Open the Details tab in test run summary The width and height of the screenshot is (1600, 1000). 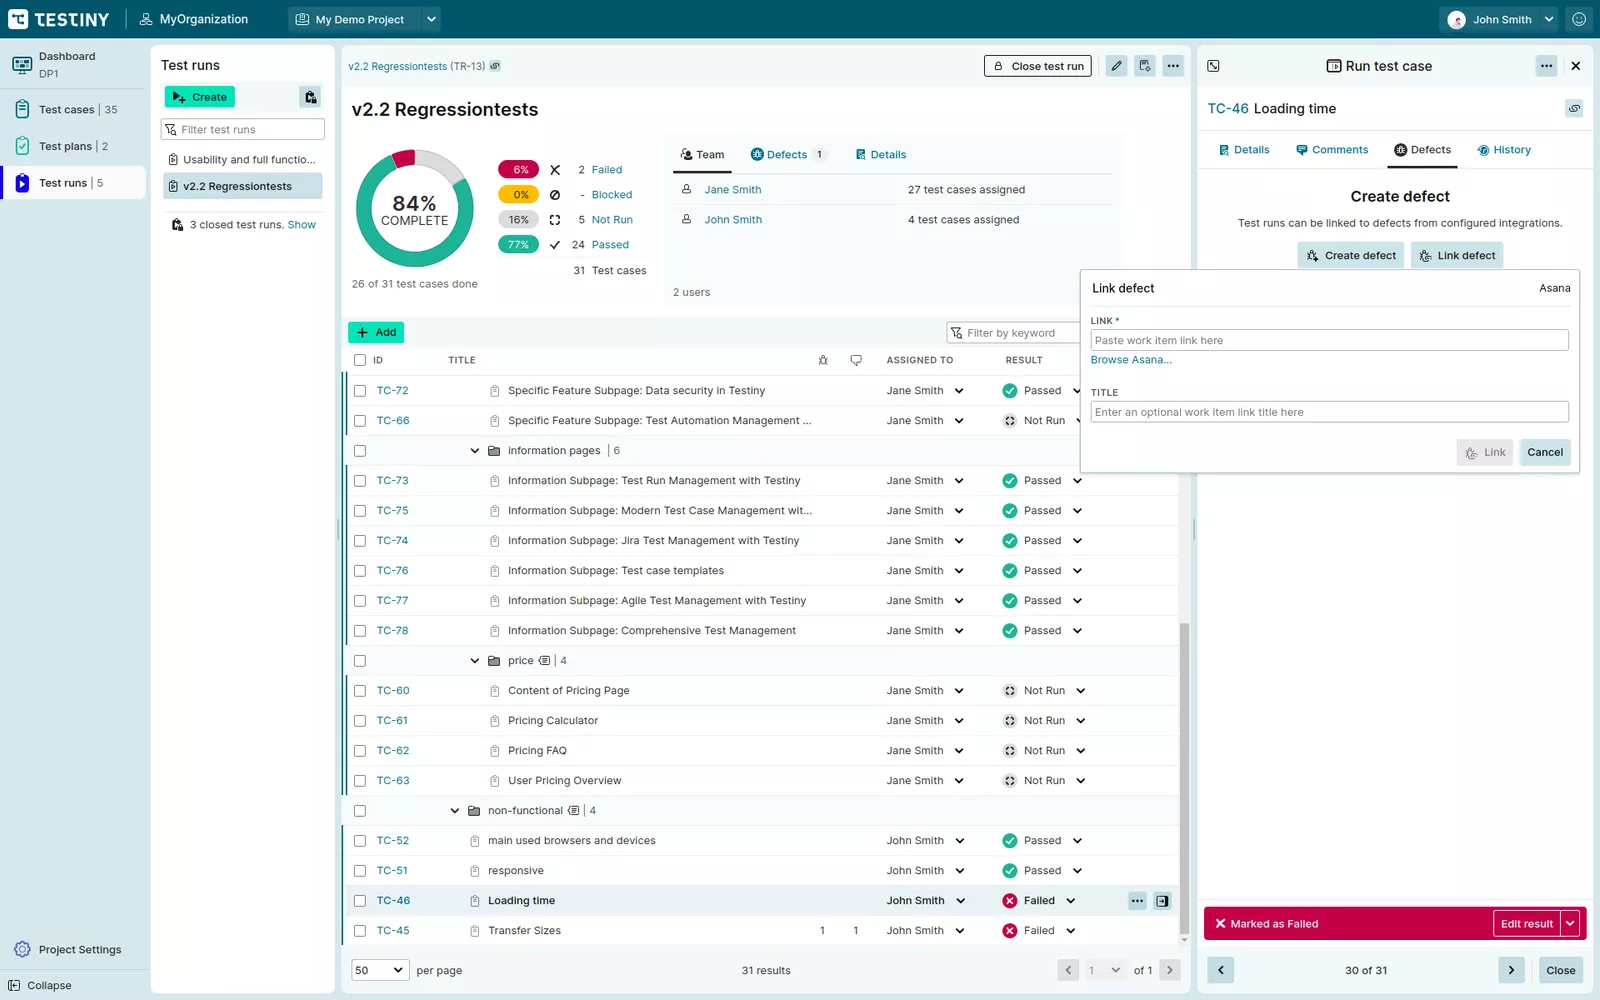pyautogui.click(x=880, y=155)
